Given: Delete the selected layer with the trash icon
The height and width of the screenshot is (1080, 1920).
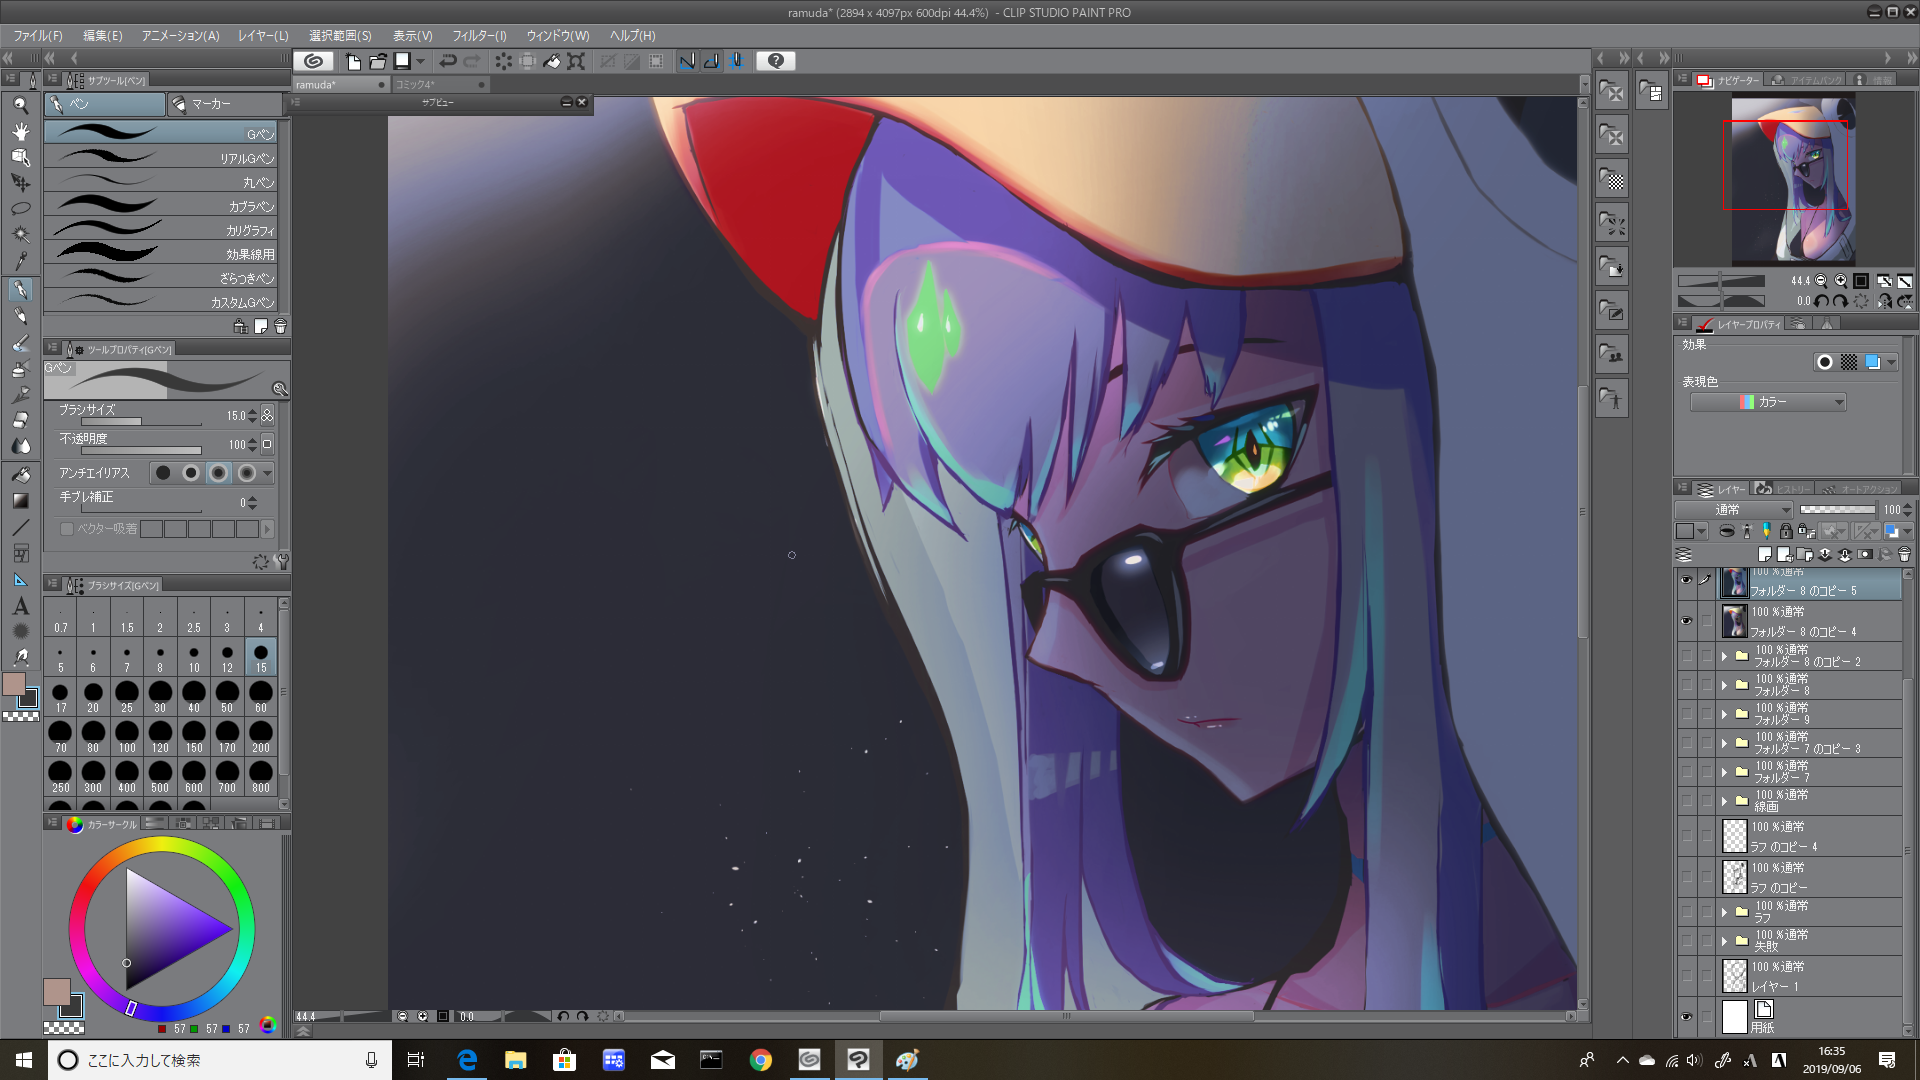Looking at the screenshot, I should click(1904, 554).
